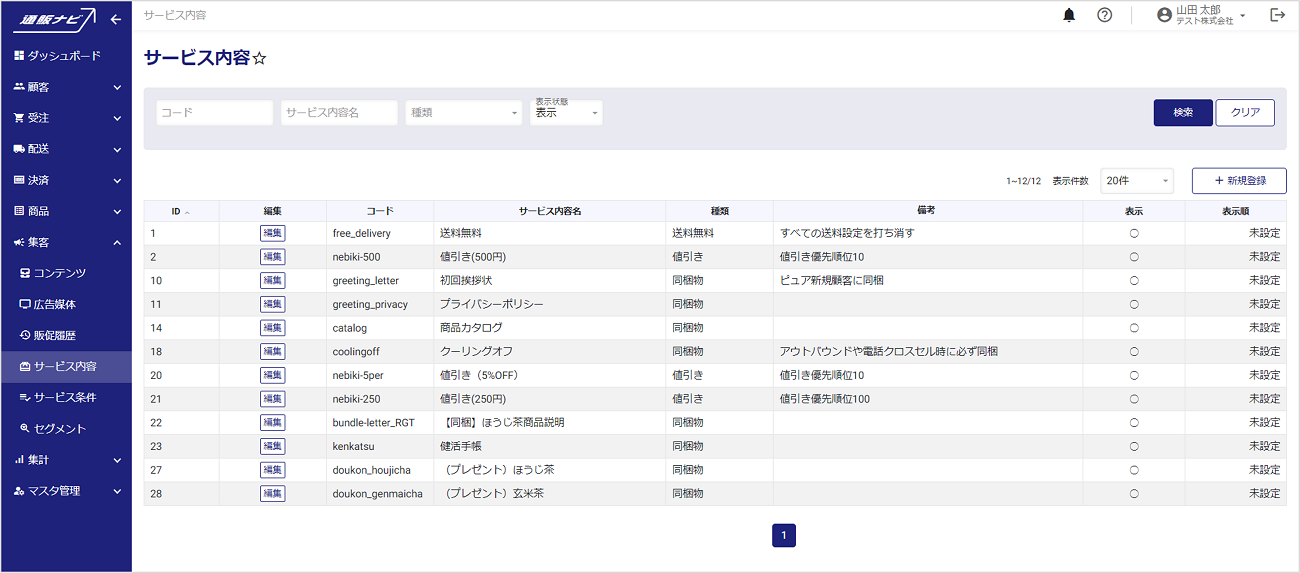Expand the 顧客 sidebar menu

[x=66, y=87]
